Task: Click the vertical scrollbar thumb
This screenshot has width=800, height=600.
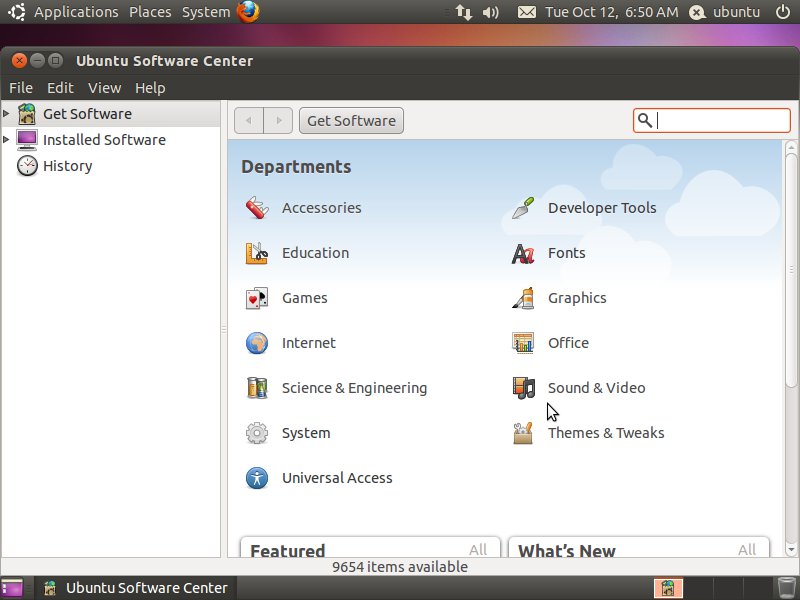Action: click(791, 269)
